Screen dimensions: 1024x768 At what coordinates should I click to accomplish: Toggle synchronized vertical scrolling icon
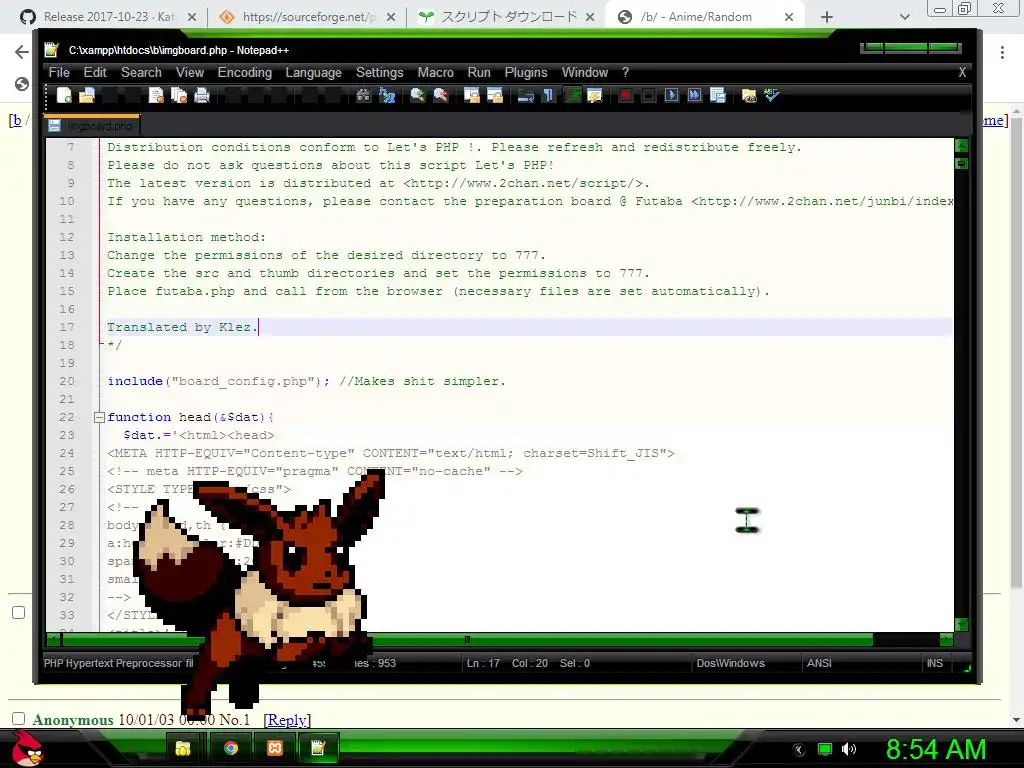[472, 95]
